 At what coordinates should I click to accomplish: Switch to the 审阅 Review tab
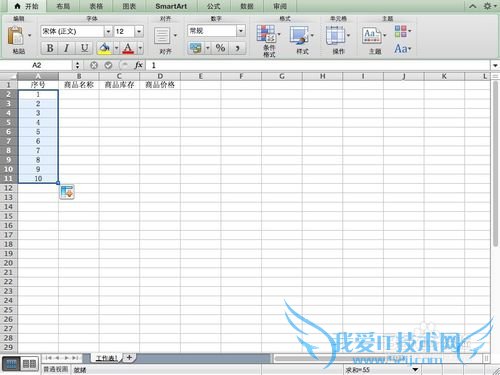coord(280,6)
